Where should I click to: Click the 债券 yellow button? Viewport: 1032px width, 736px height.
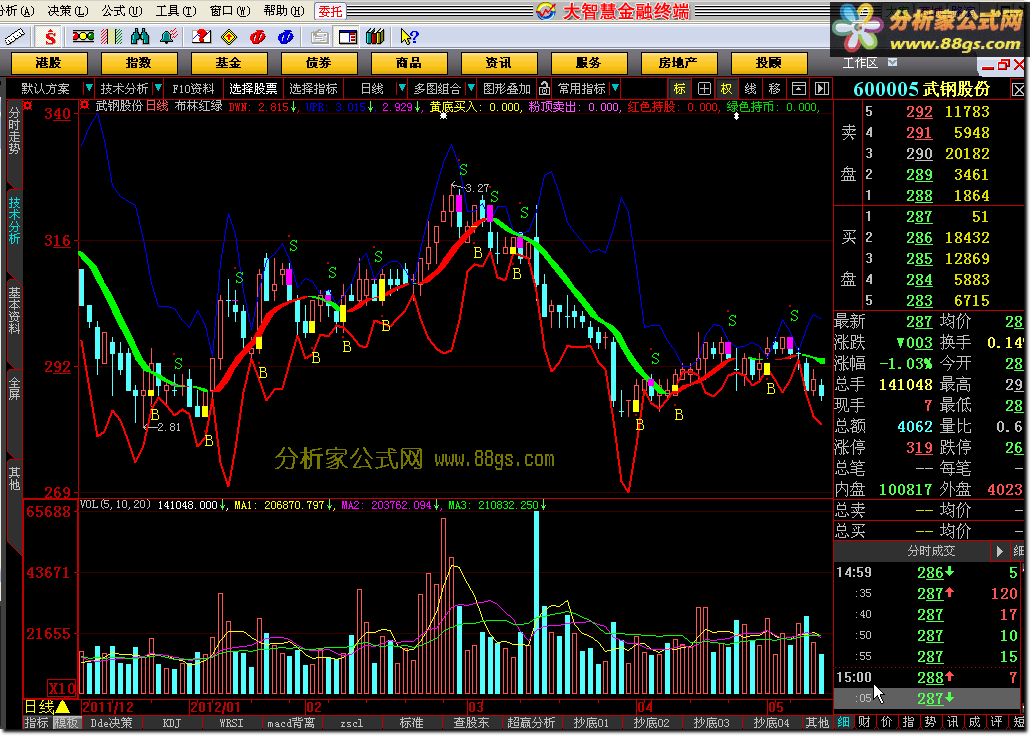(319, 63)
